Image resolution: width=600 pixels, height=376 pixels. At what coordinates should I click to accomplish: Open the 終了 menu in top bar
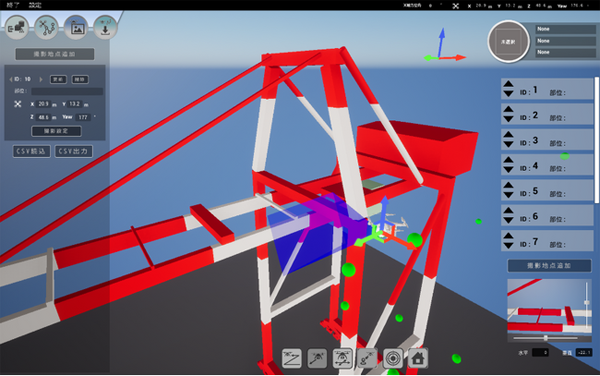point(13,5)
